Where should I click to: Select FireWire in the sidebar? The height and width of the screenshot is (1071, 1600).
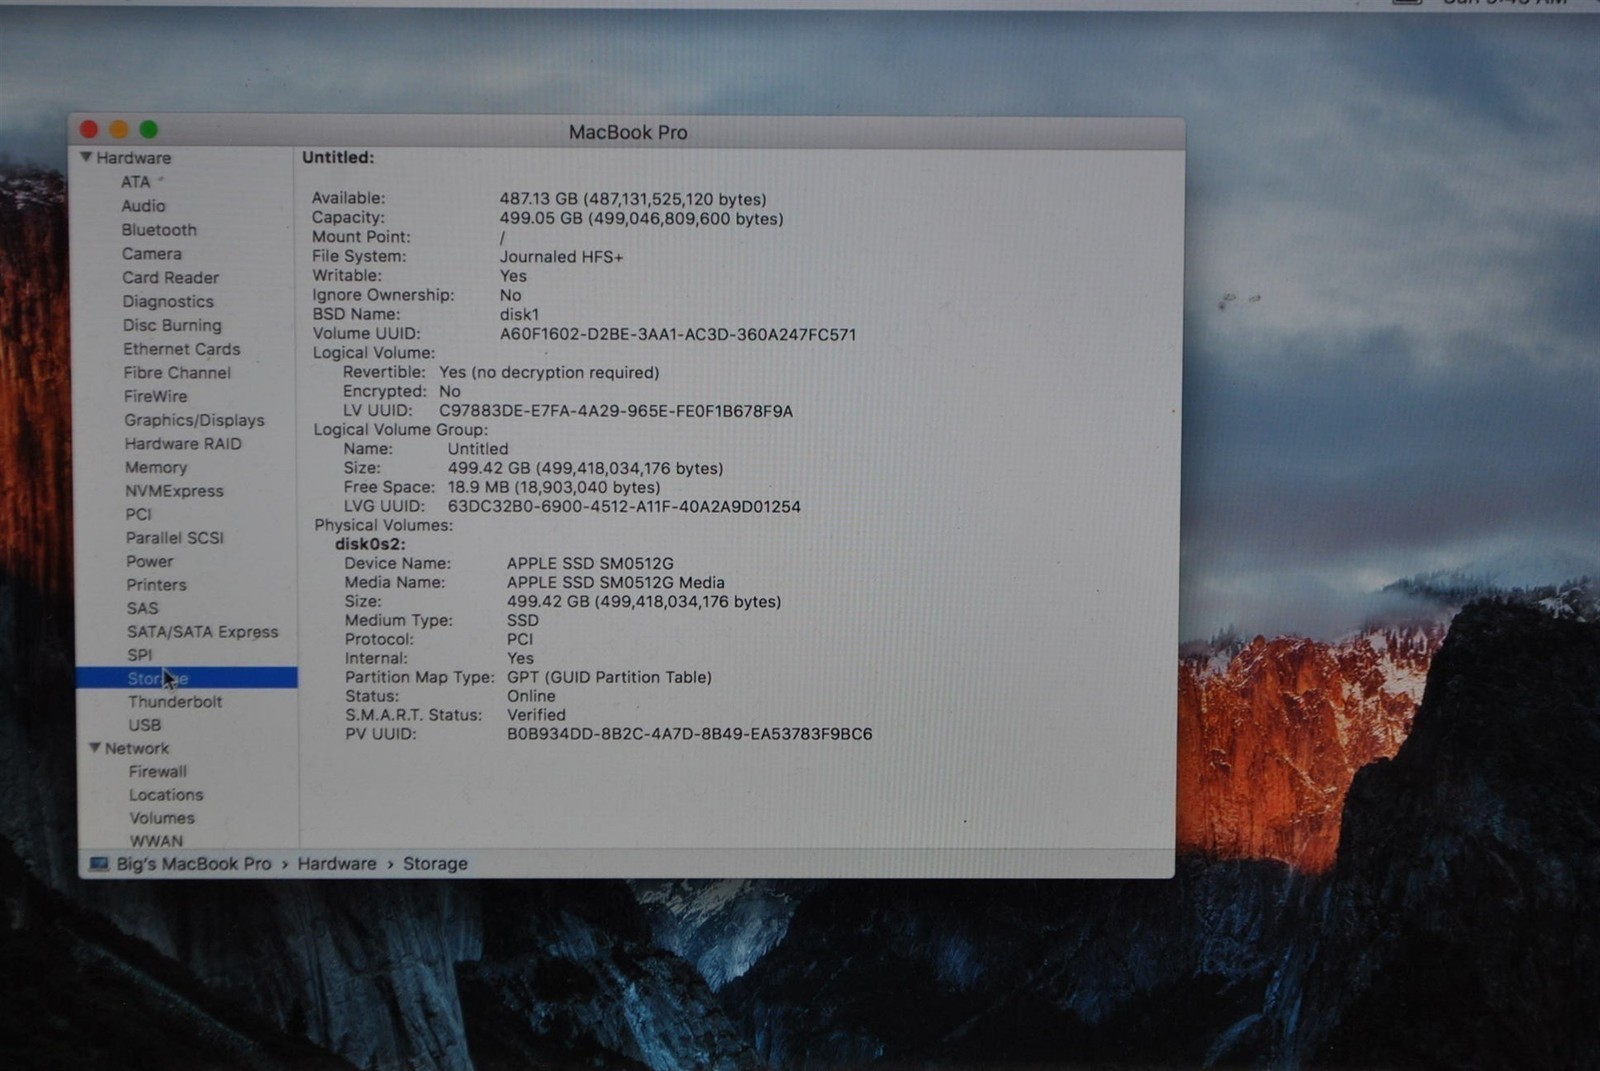click(x=156, y=396)
